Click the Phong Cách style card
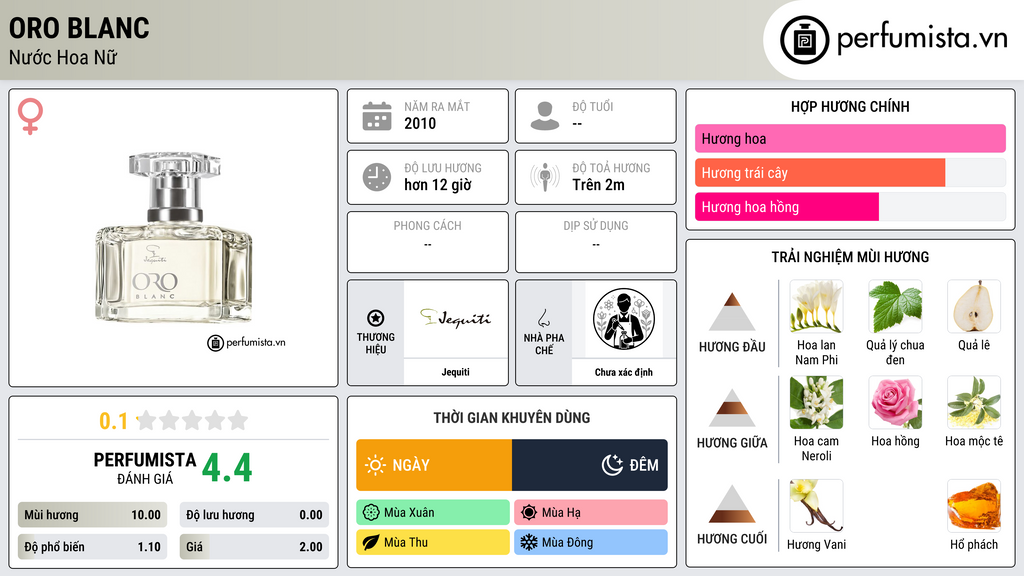Screen dimensions: 1024x576 pyautogui.click(x=428, y=242)
